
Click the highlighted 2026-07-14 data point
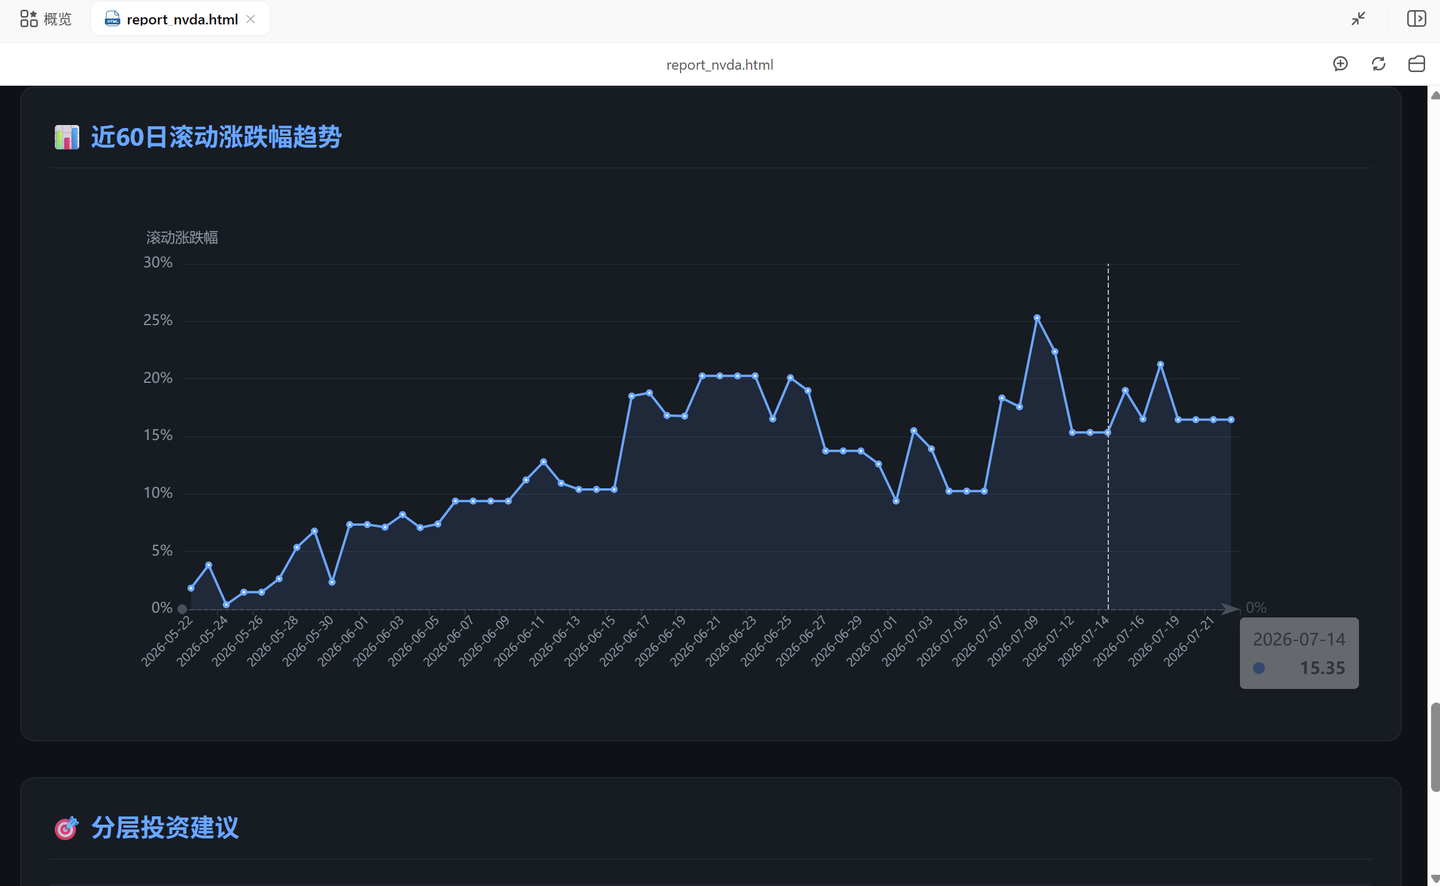pyautogui.click(x=1108, y=433)
